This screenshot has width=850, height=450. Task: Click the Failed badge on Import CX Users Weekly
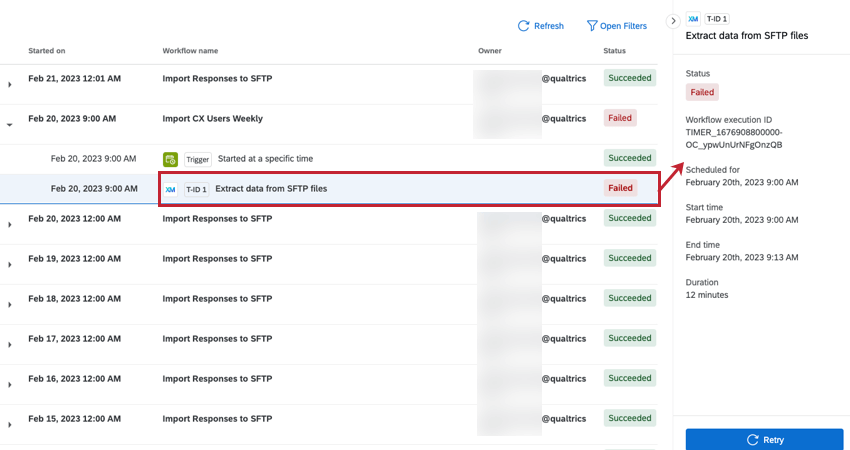pyautogui.click(x=620, y=118)
